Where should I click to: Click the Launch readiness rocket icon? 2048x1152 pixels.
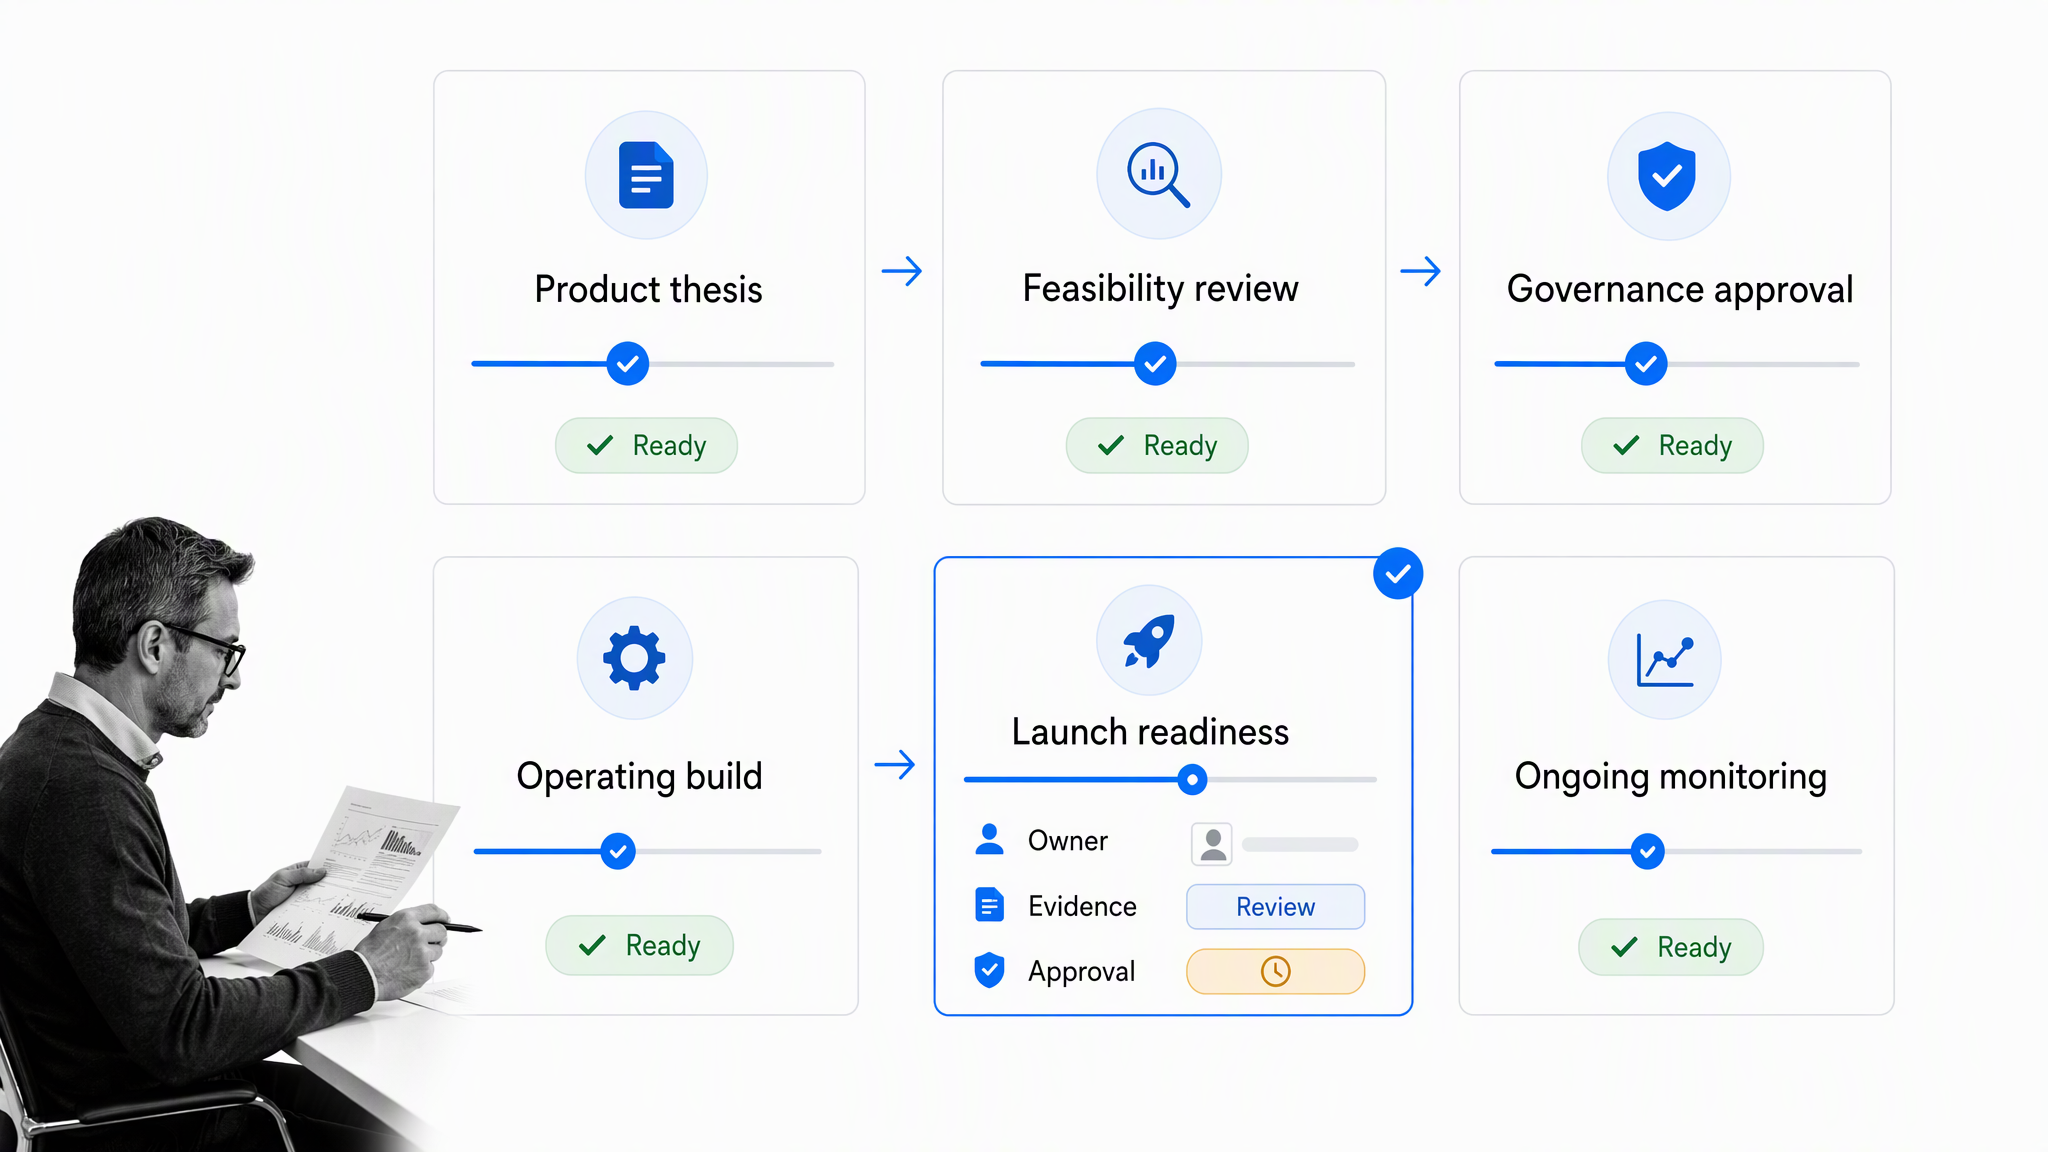coord(1149,641)
